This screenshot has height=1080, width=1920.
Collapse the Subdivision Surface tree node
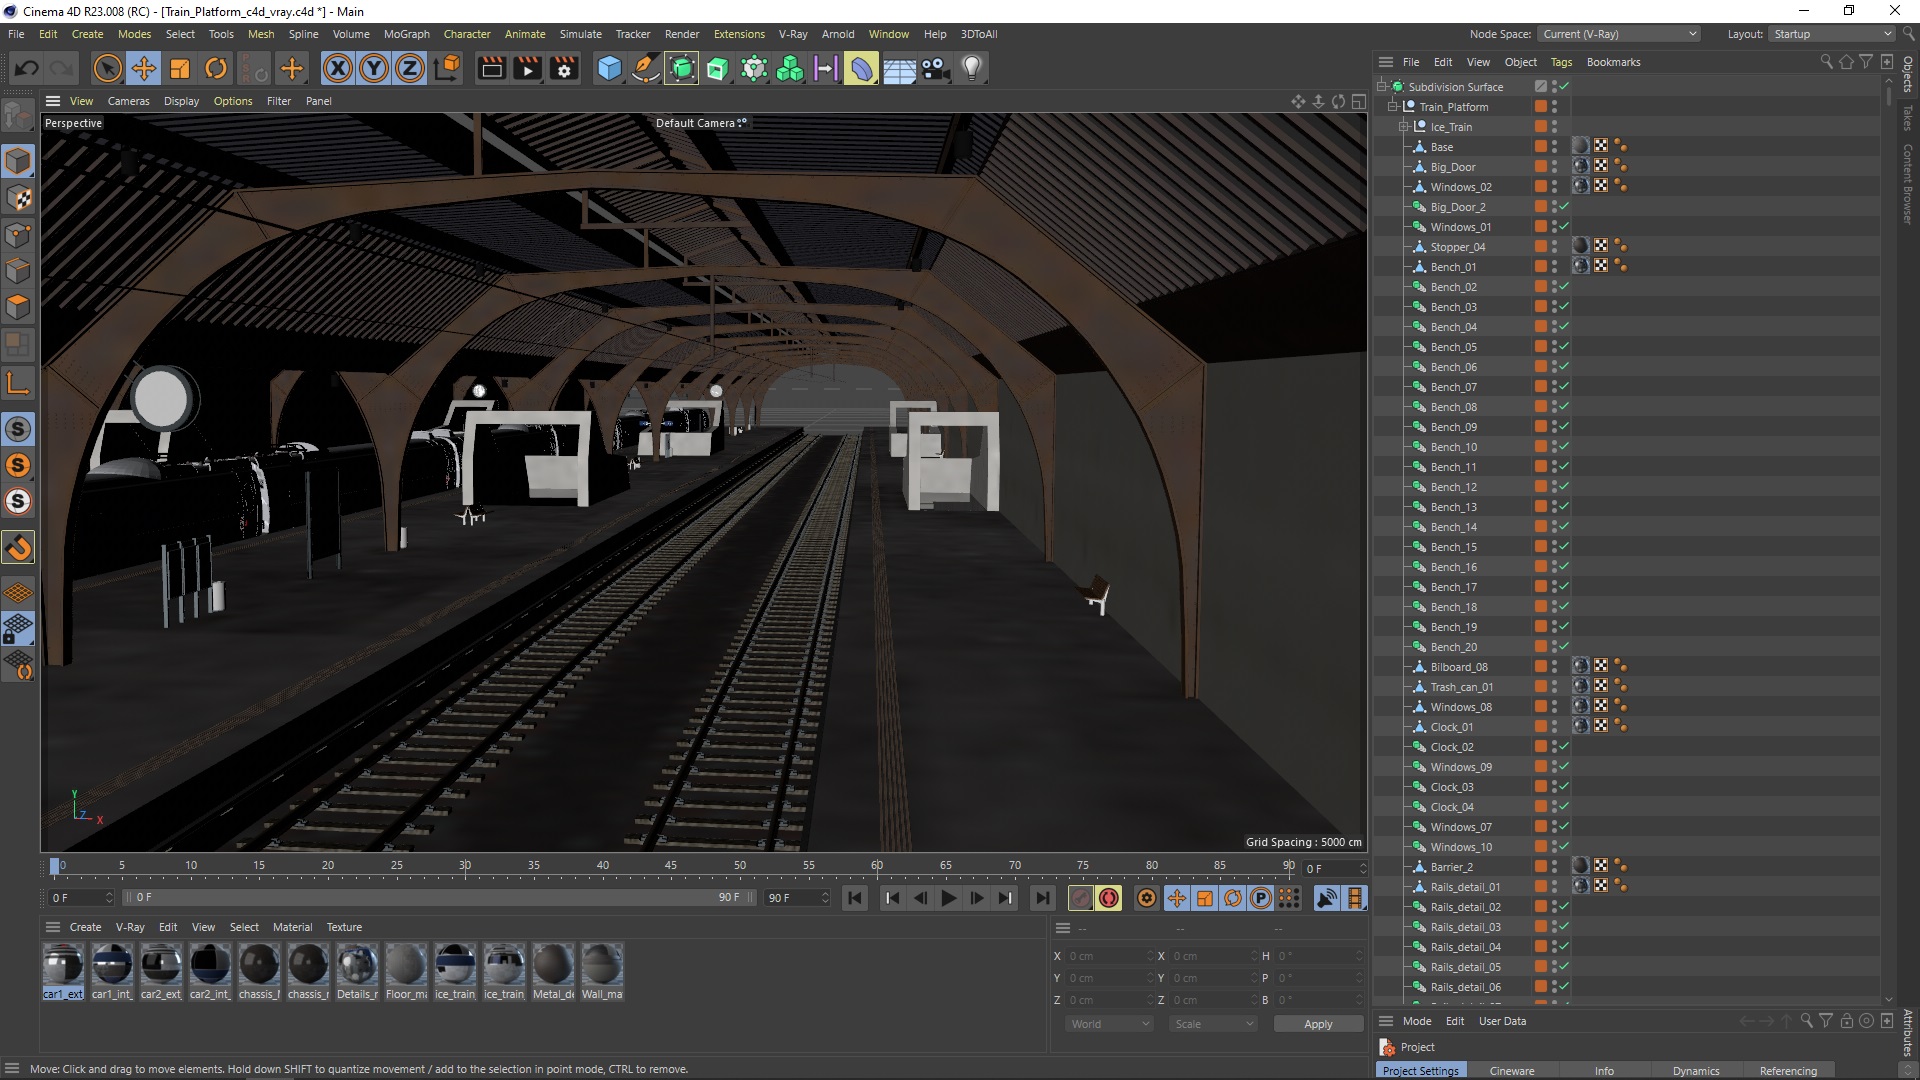[1383, 87]
